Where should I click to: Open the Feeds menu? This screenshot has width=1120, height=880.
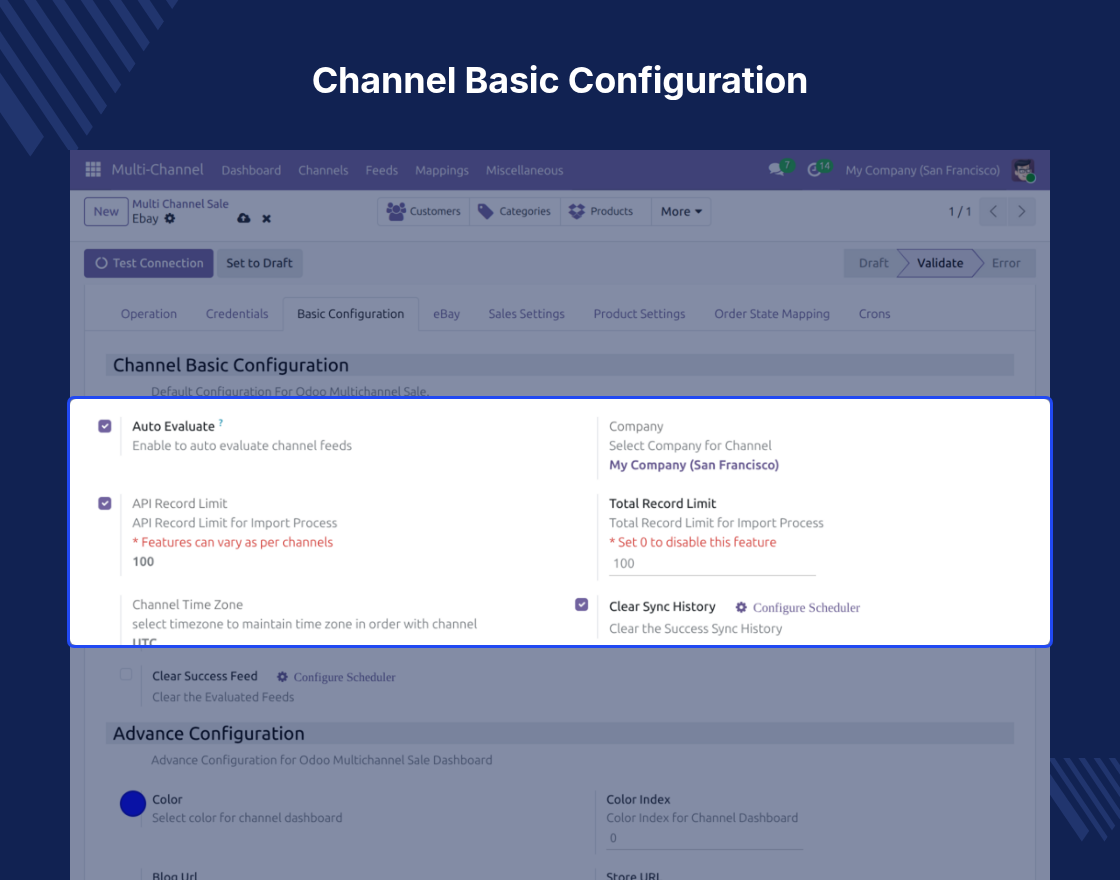381,170
